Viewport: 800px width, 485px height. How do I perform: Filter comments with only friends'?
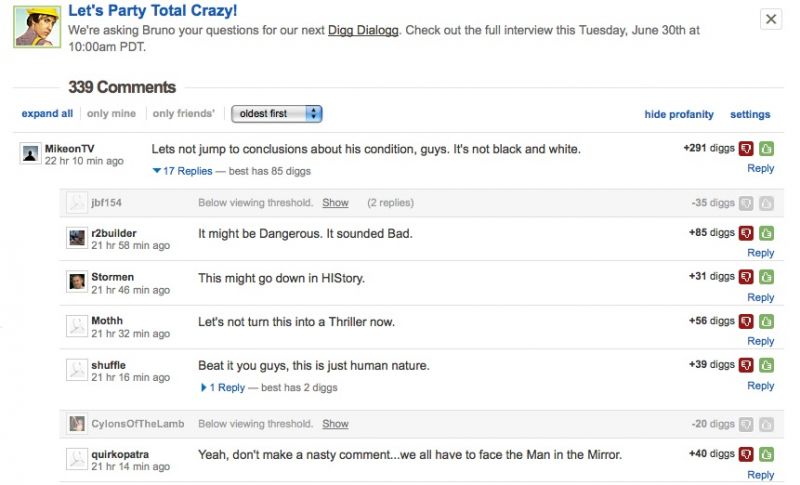[184, 114]
